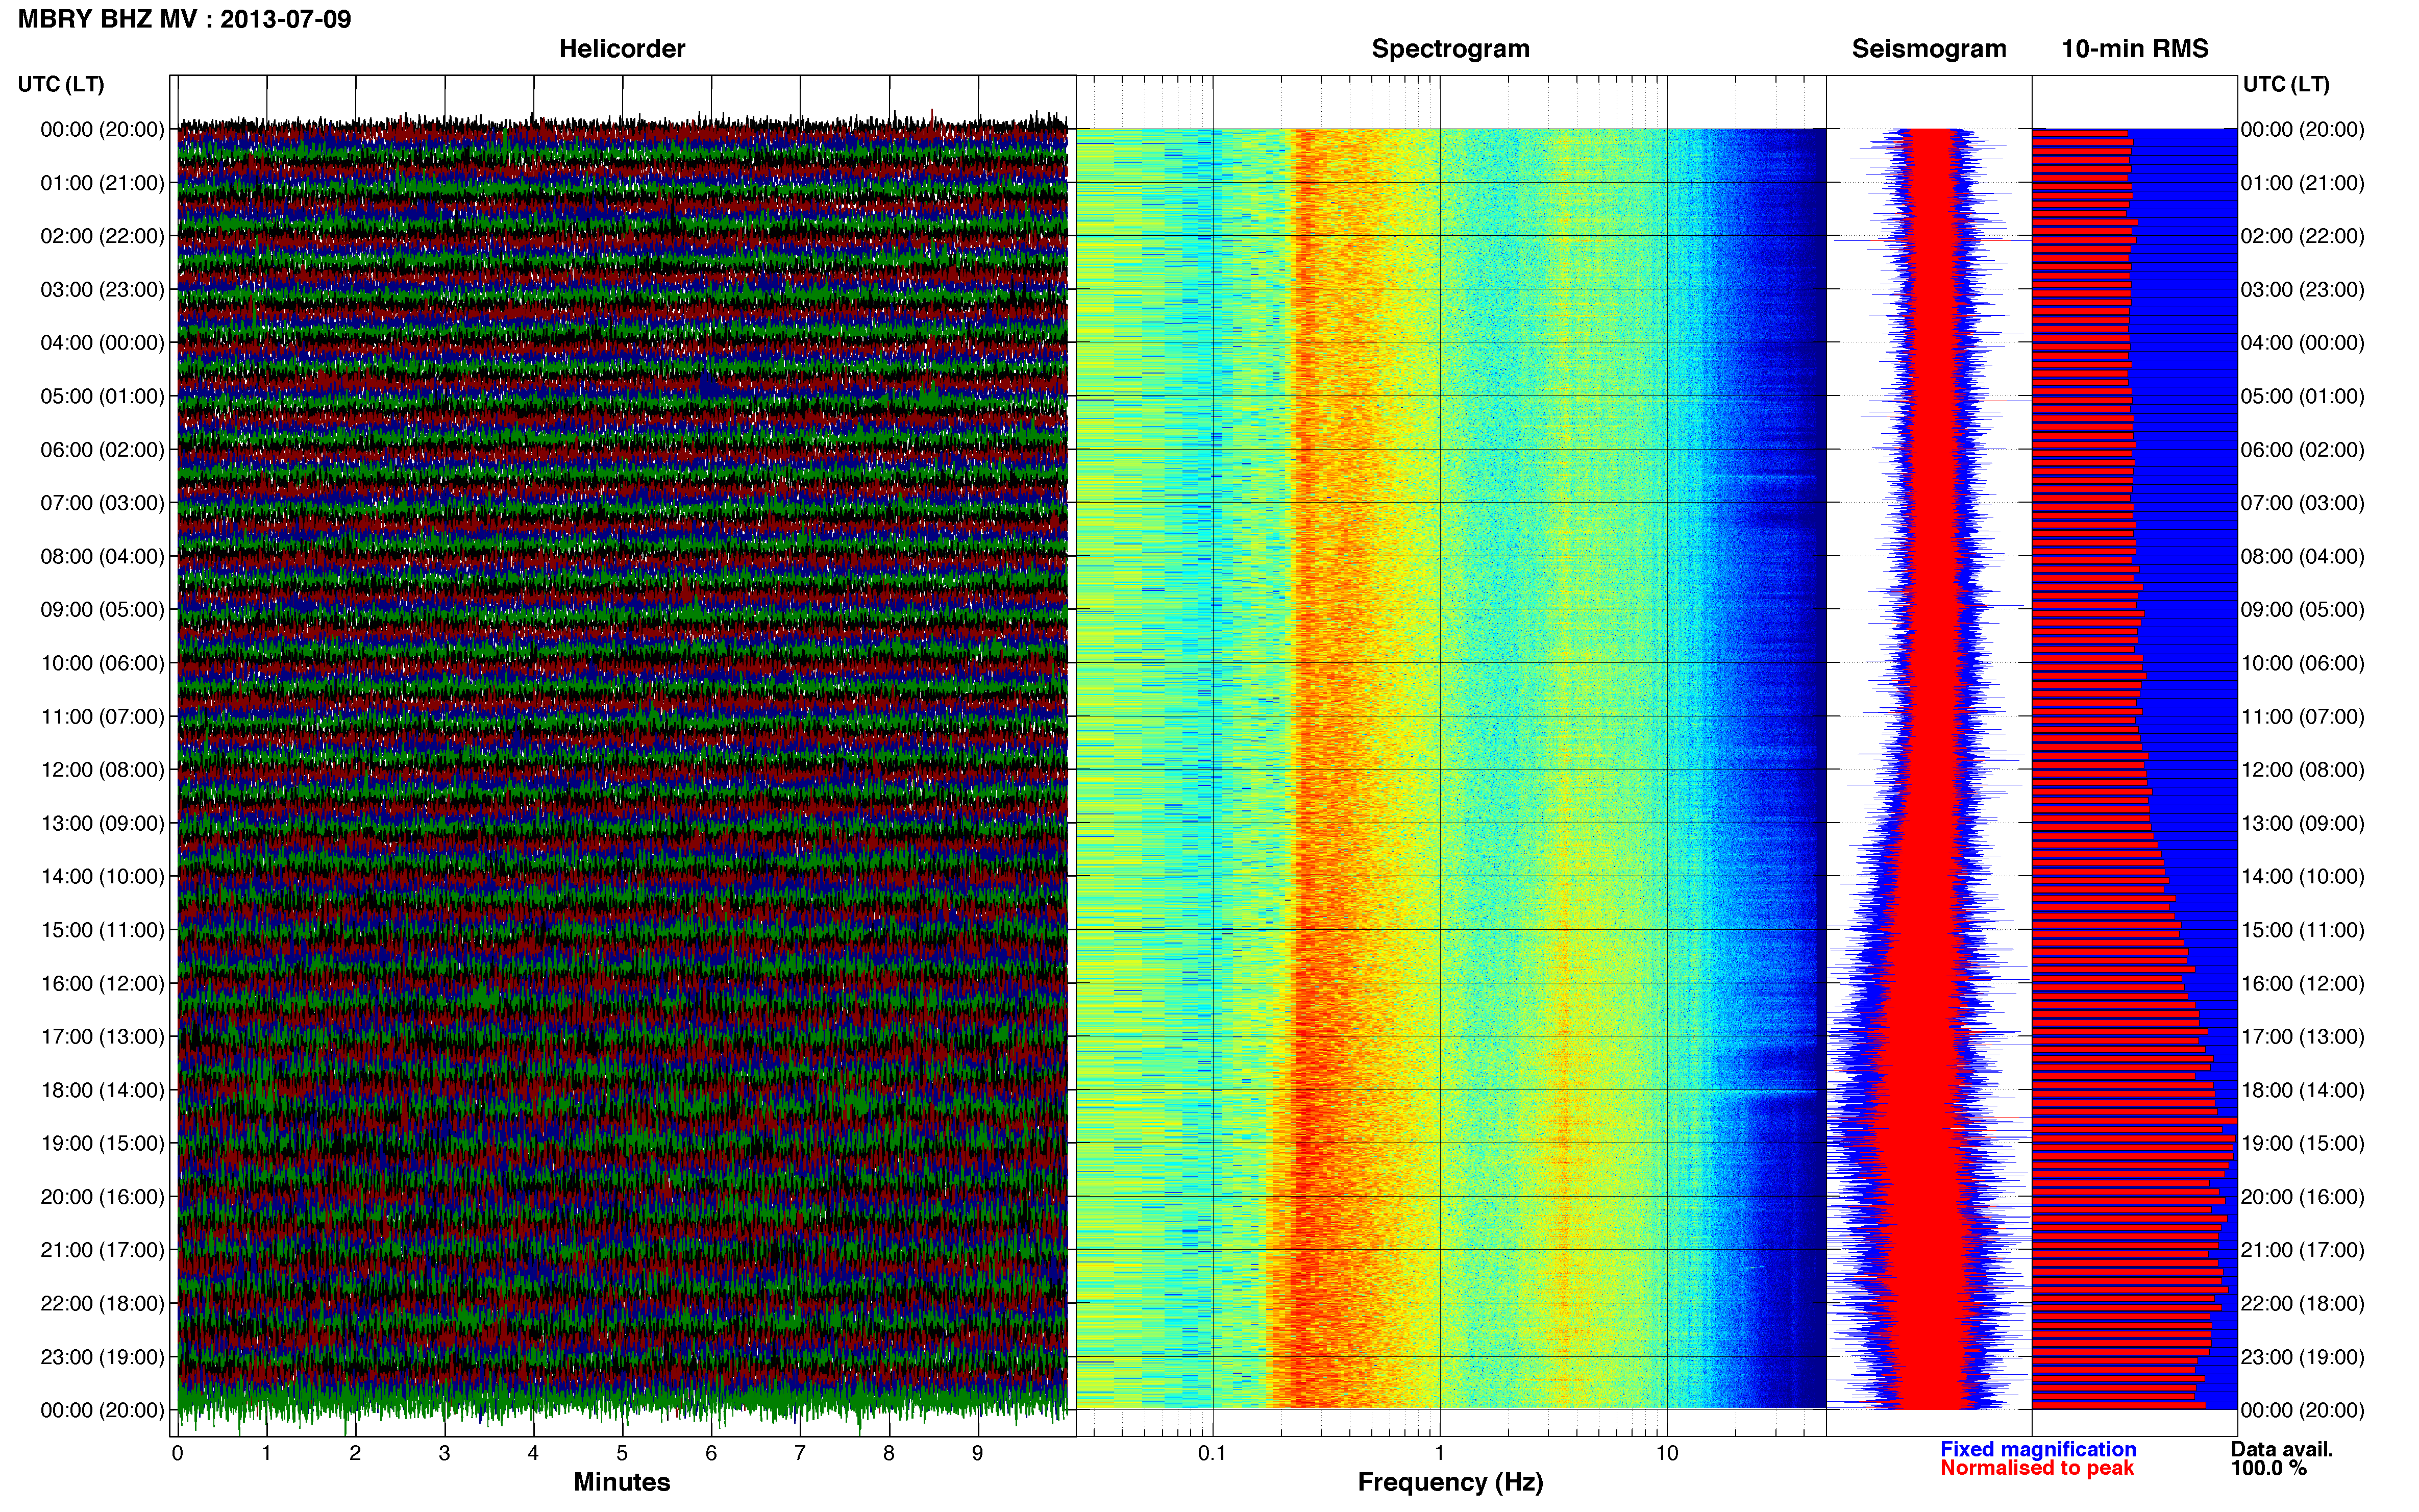Click the '8' tick on the Minutes axis
Viewport: 2419px width, 1512px height.
889,1454
